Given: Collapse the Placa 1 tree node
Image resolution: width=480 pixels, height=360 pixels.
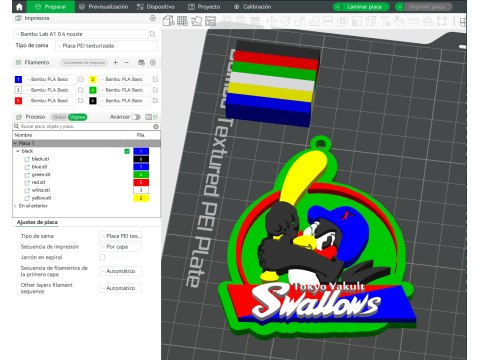Looking at the screenshot, I should (x=15, y=143).
